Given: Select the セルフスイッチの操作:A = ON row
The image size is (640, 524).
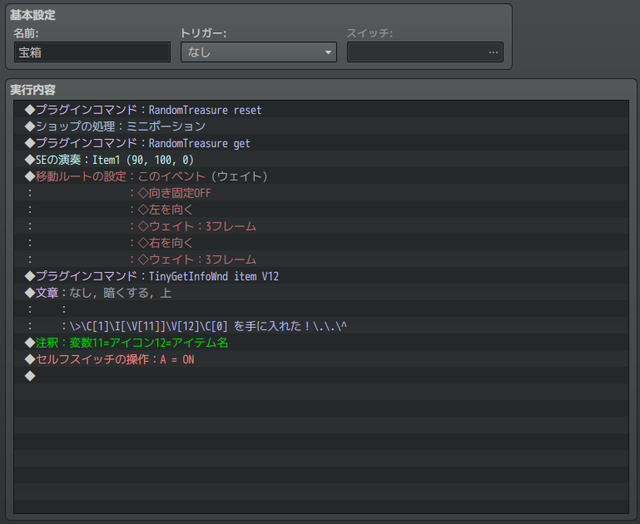Looking at the screenshot, I should (321, 360).
